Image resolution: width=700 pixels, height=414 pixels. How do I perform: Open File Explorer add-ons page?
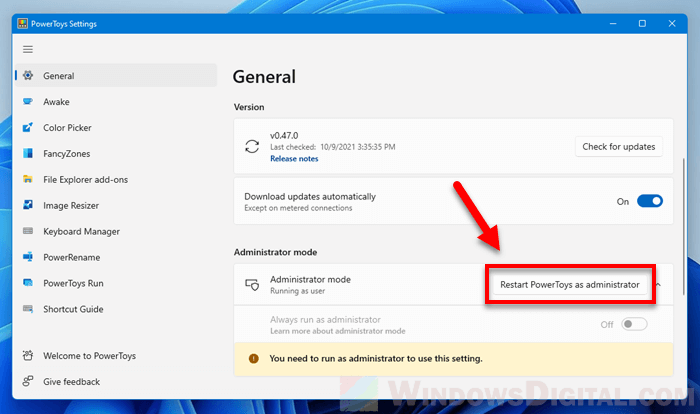point(116,179)
